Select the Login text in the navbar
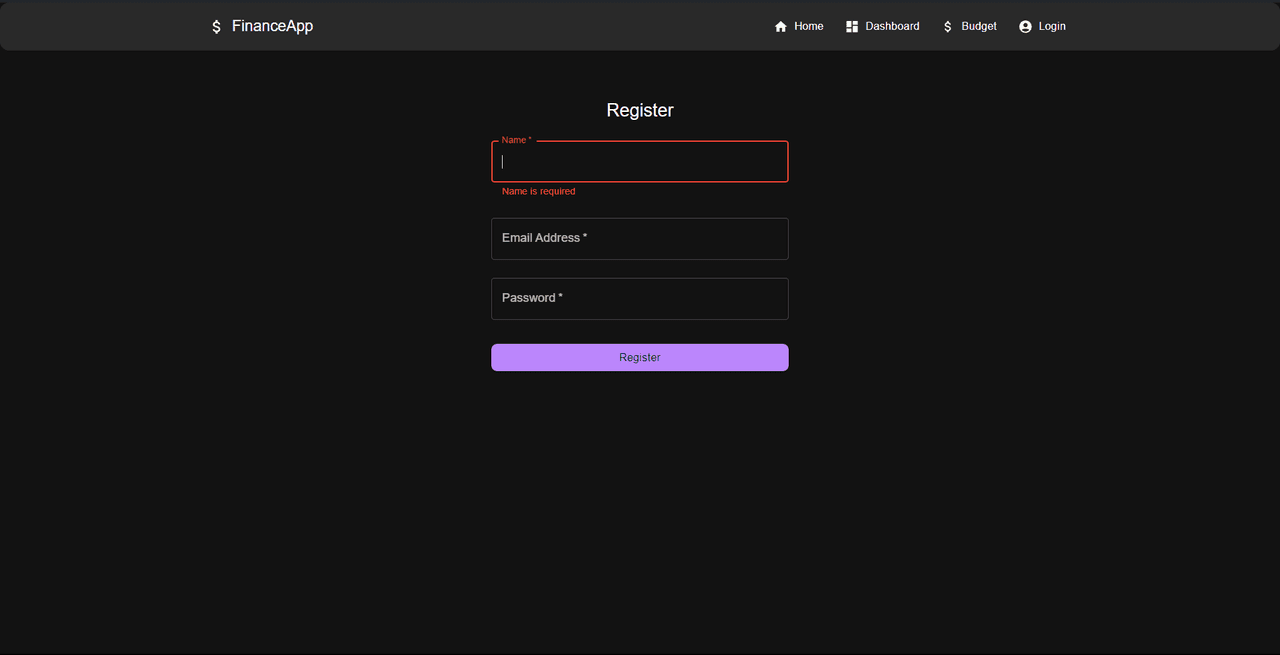Screen dimensions: 1280x655 click(1052, 26)
